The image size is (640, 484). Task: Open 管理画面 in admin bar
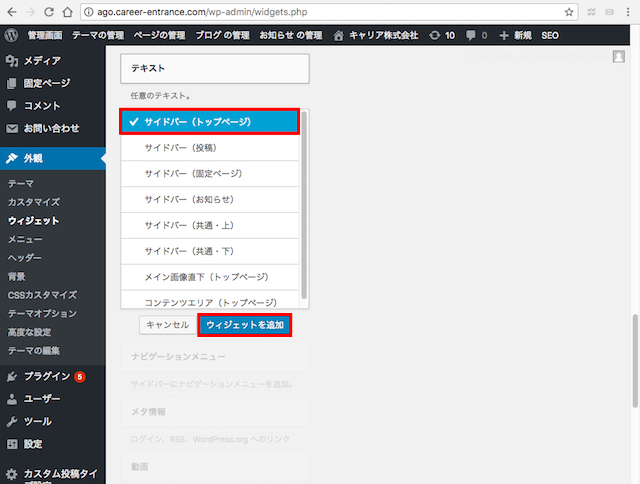pyautogui.click(x=45, y=36)
